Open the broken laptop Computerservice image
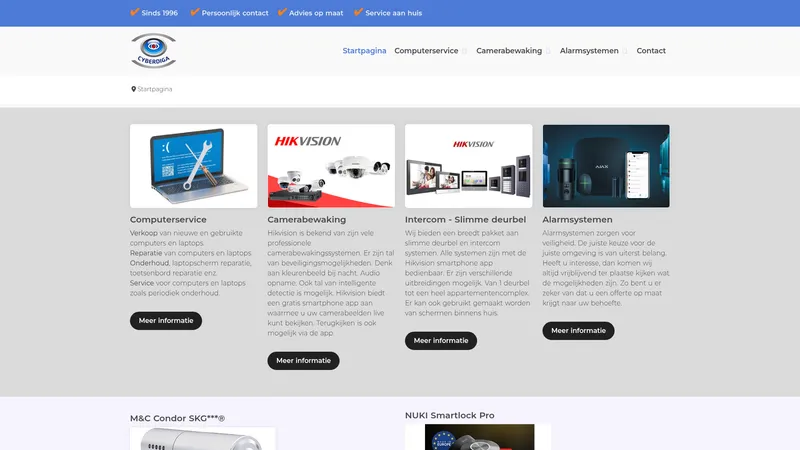This screenshot has width=800, height=450. coord(193,166)
